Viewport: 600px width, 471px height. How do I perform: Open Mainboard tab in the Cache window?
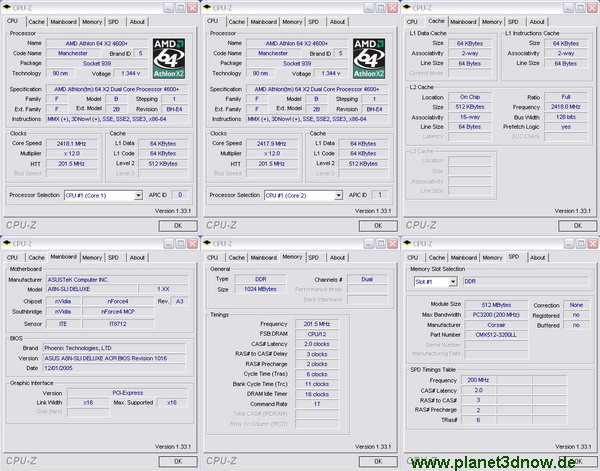(463, 22)
